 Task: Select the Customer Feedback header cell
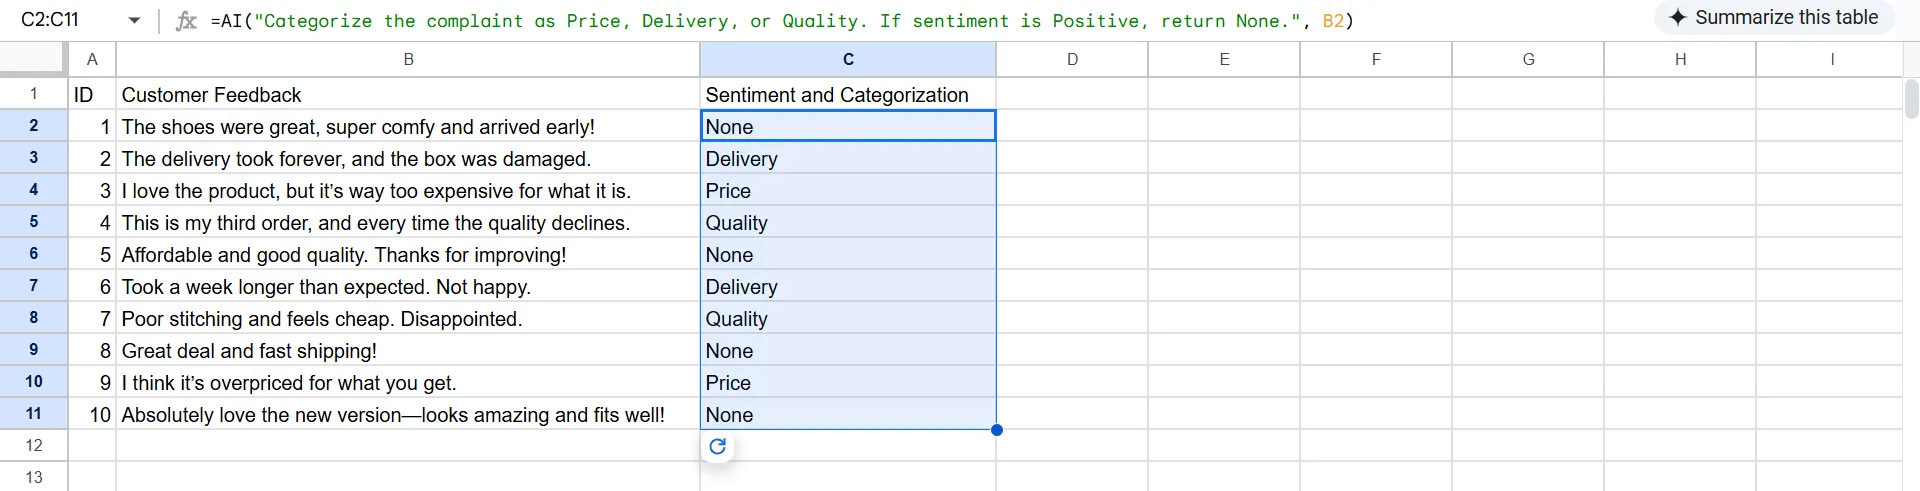click(x=408, y=95)
